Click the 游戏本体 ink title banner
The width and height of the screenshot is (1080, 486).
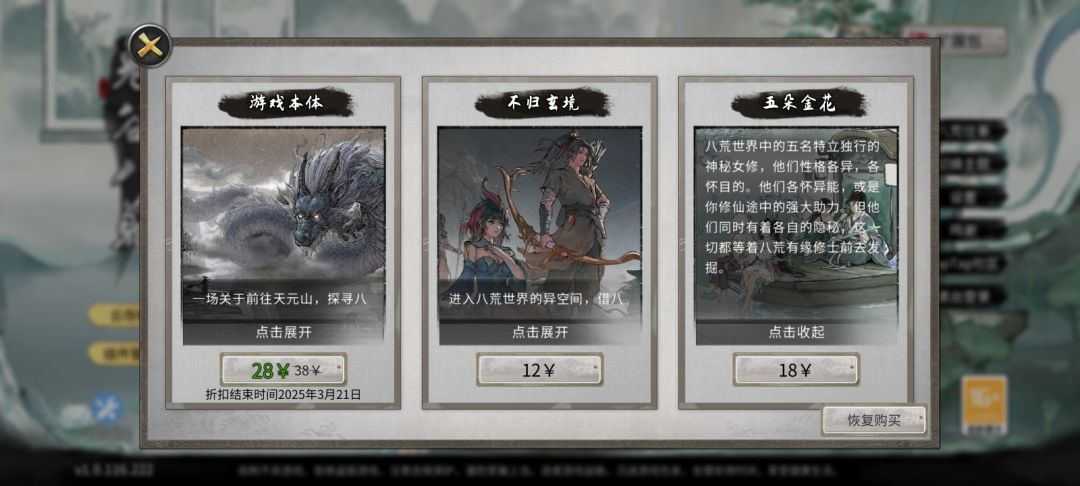(x=285, y=103)
